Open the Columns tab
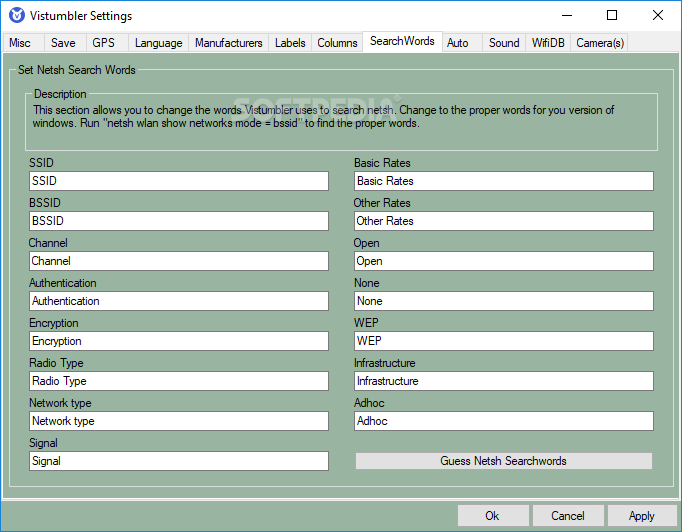 tap(337, 43)
